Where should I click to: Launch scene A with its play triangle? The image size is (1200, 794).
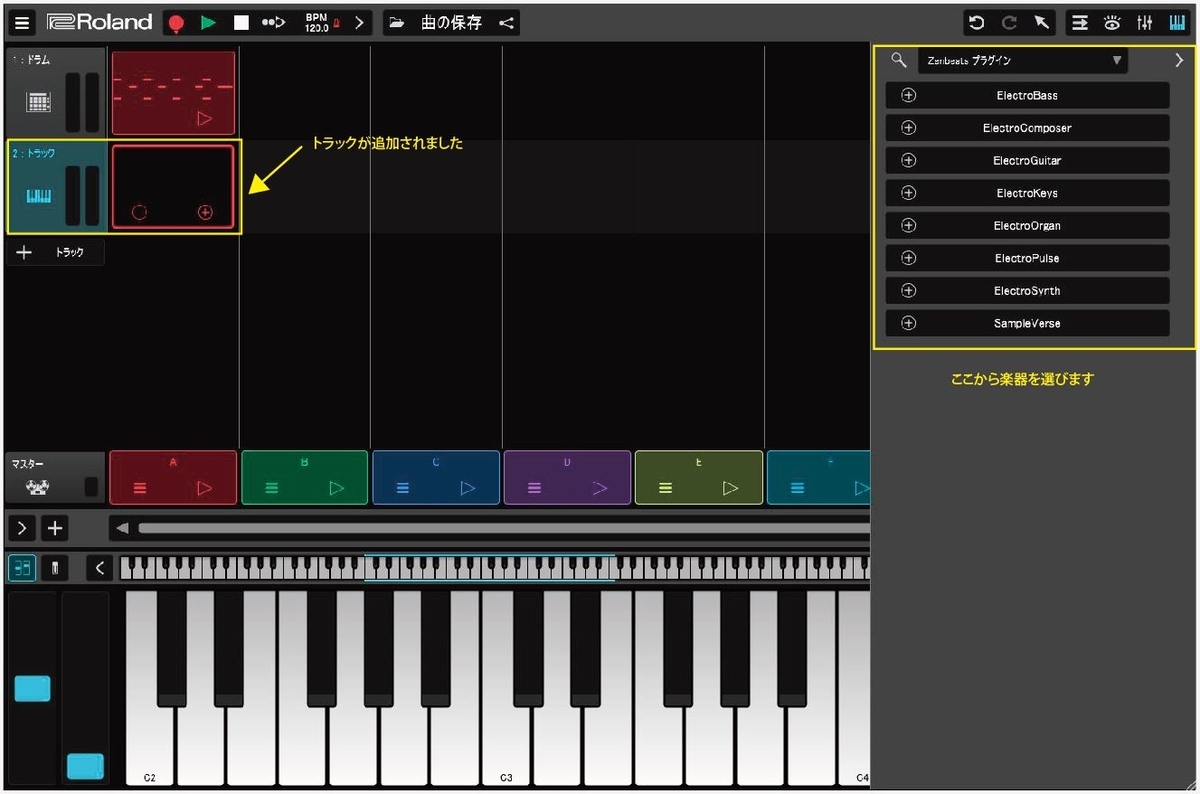pos(205,488)
